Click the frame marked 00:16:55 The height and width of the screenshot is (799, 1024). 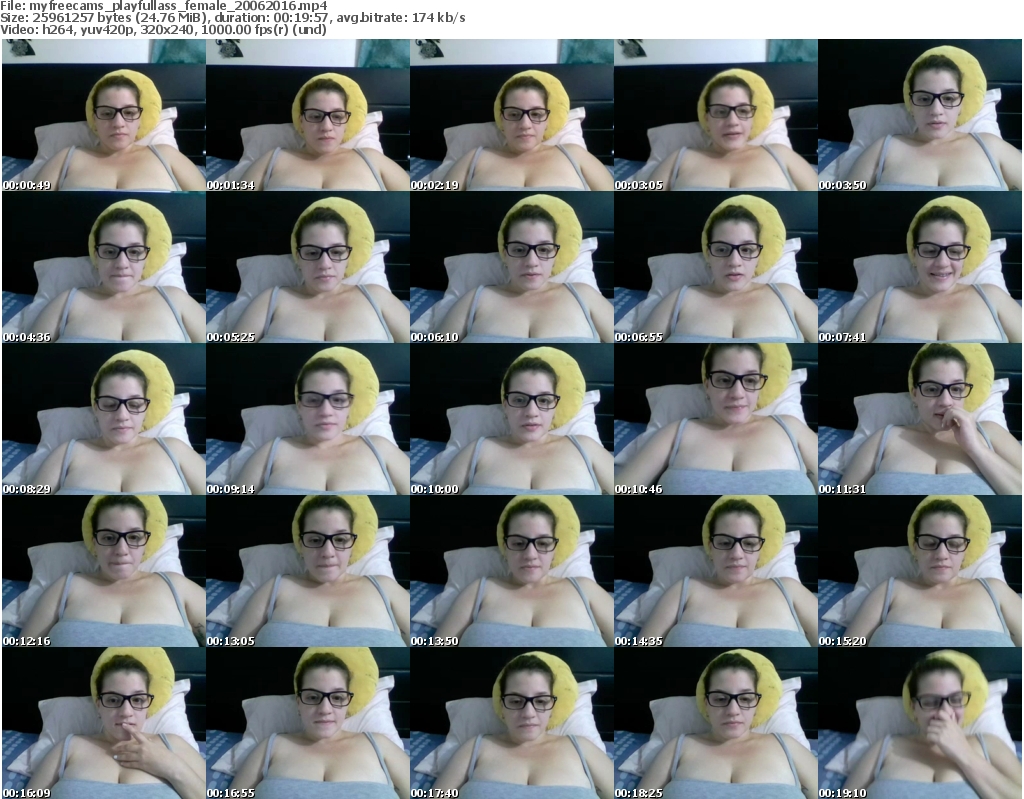click(308, 723)
